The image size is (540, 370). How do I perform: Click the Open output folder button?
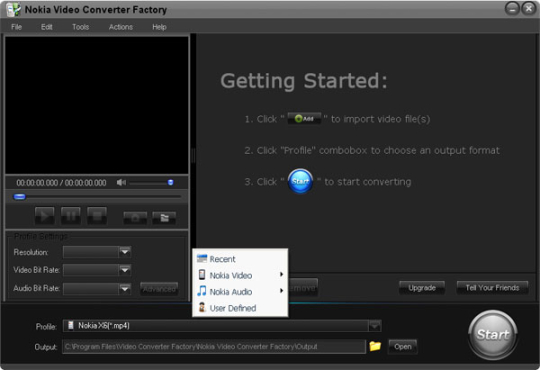click(403, 346)
